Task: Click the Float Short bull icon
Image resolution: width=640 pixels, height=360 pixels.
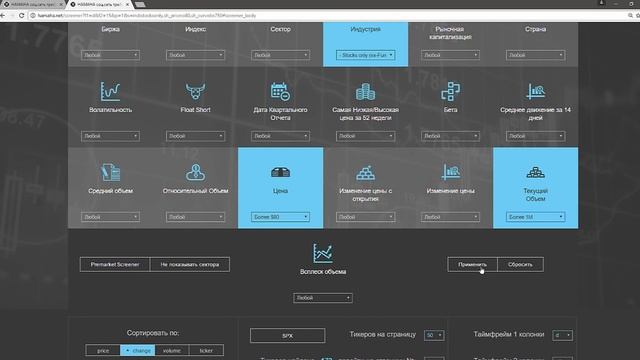Action: pyautogui.click(x=195, y=91)
